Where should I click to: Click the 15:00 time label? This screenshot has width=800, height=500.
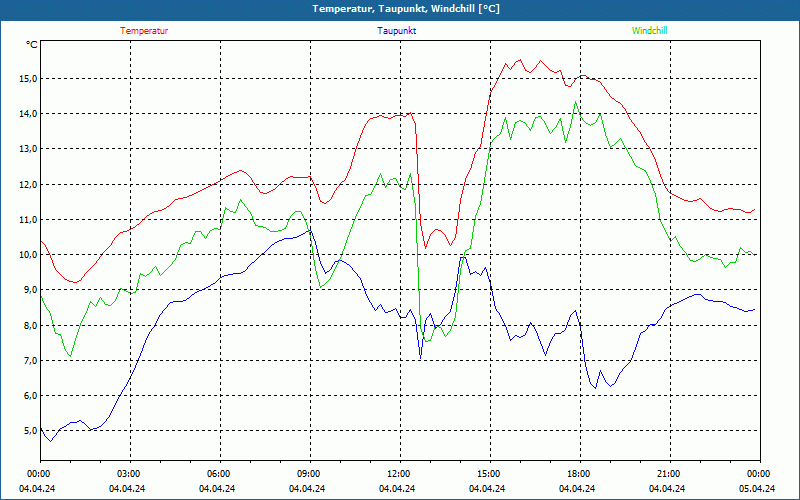[x=488, y=474]
